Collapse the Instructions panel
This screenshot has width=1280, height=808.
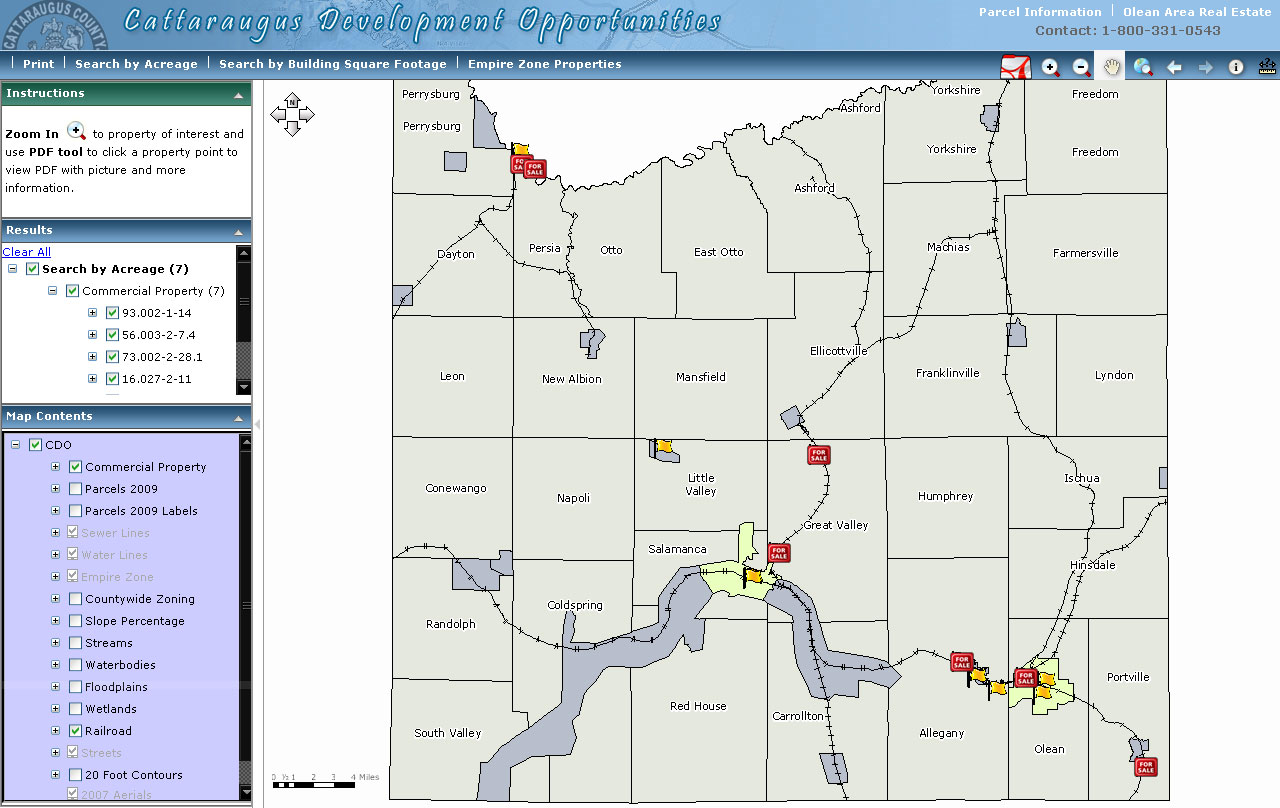[x=238, y=95]
